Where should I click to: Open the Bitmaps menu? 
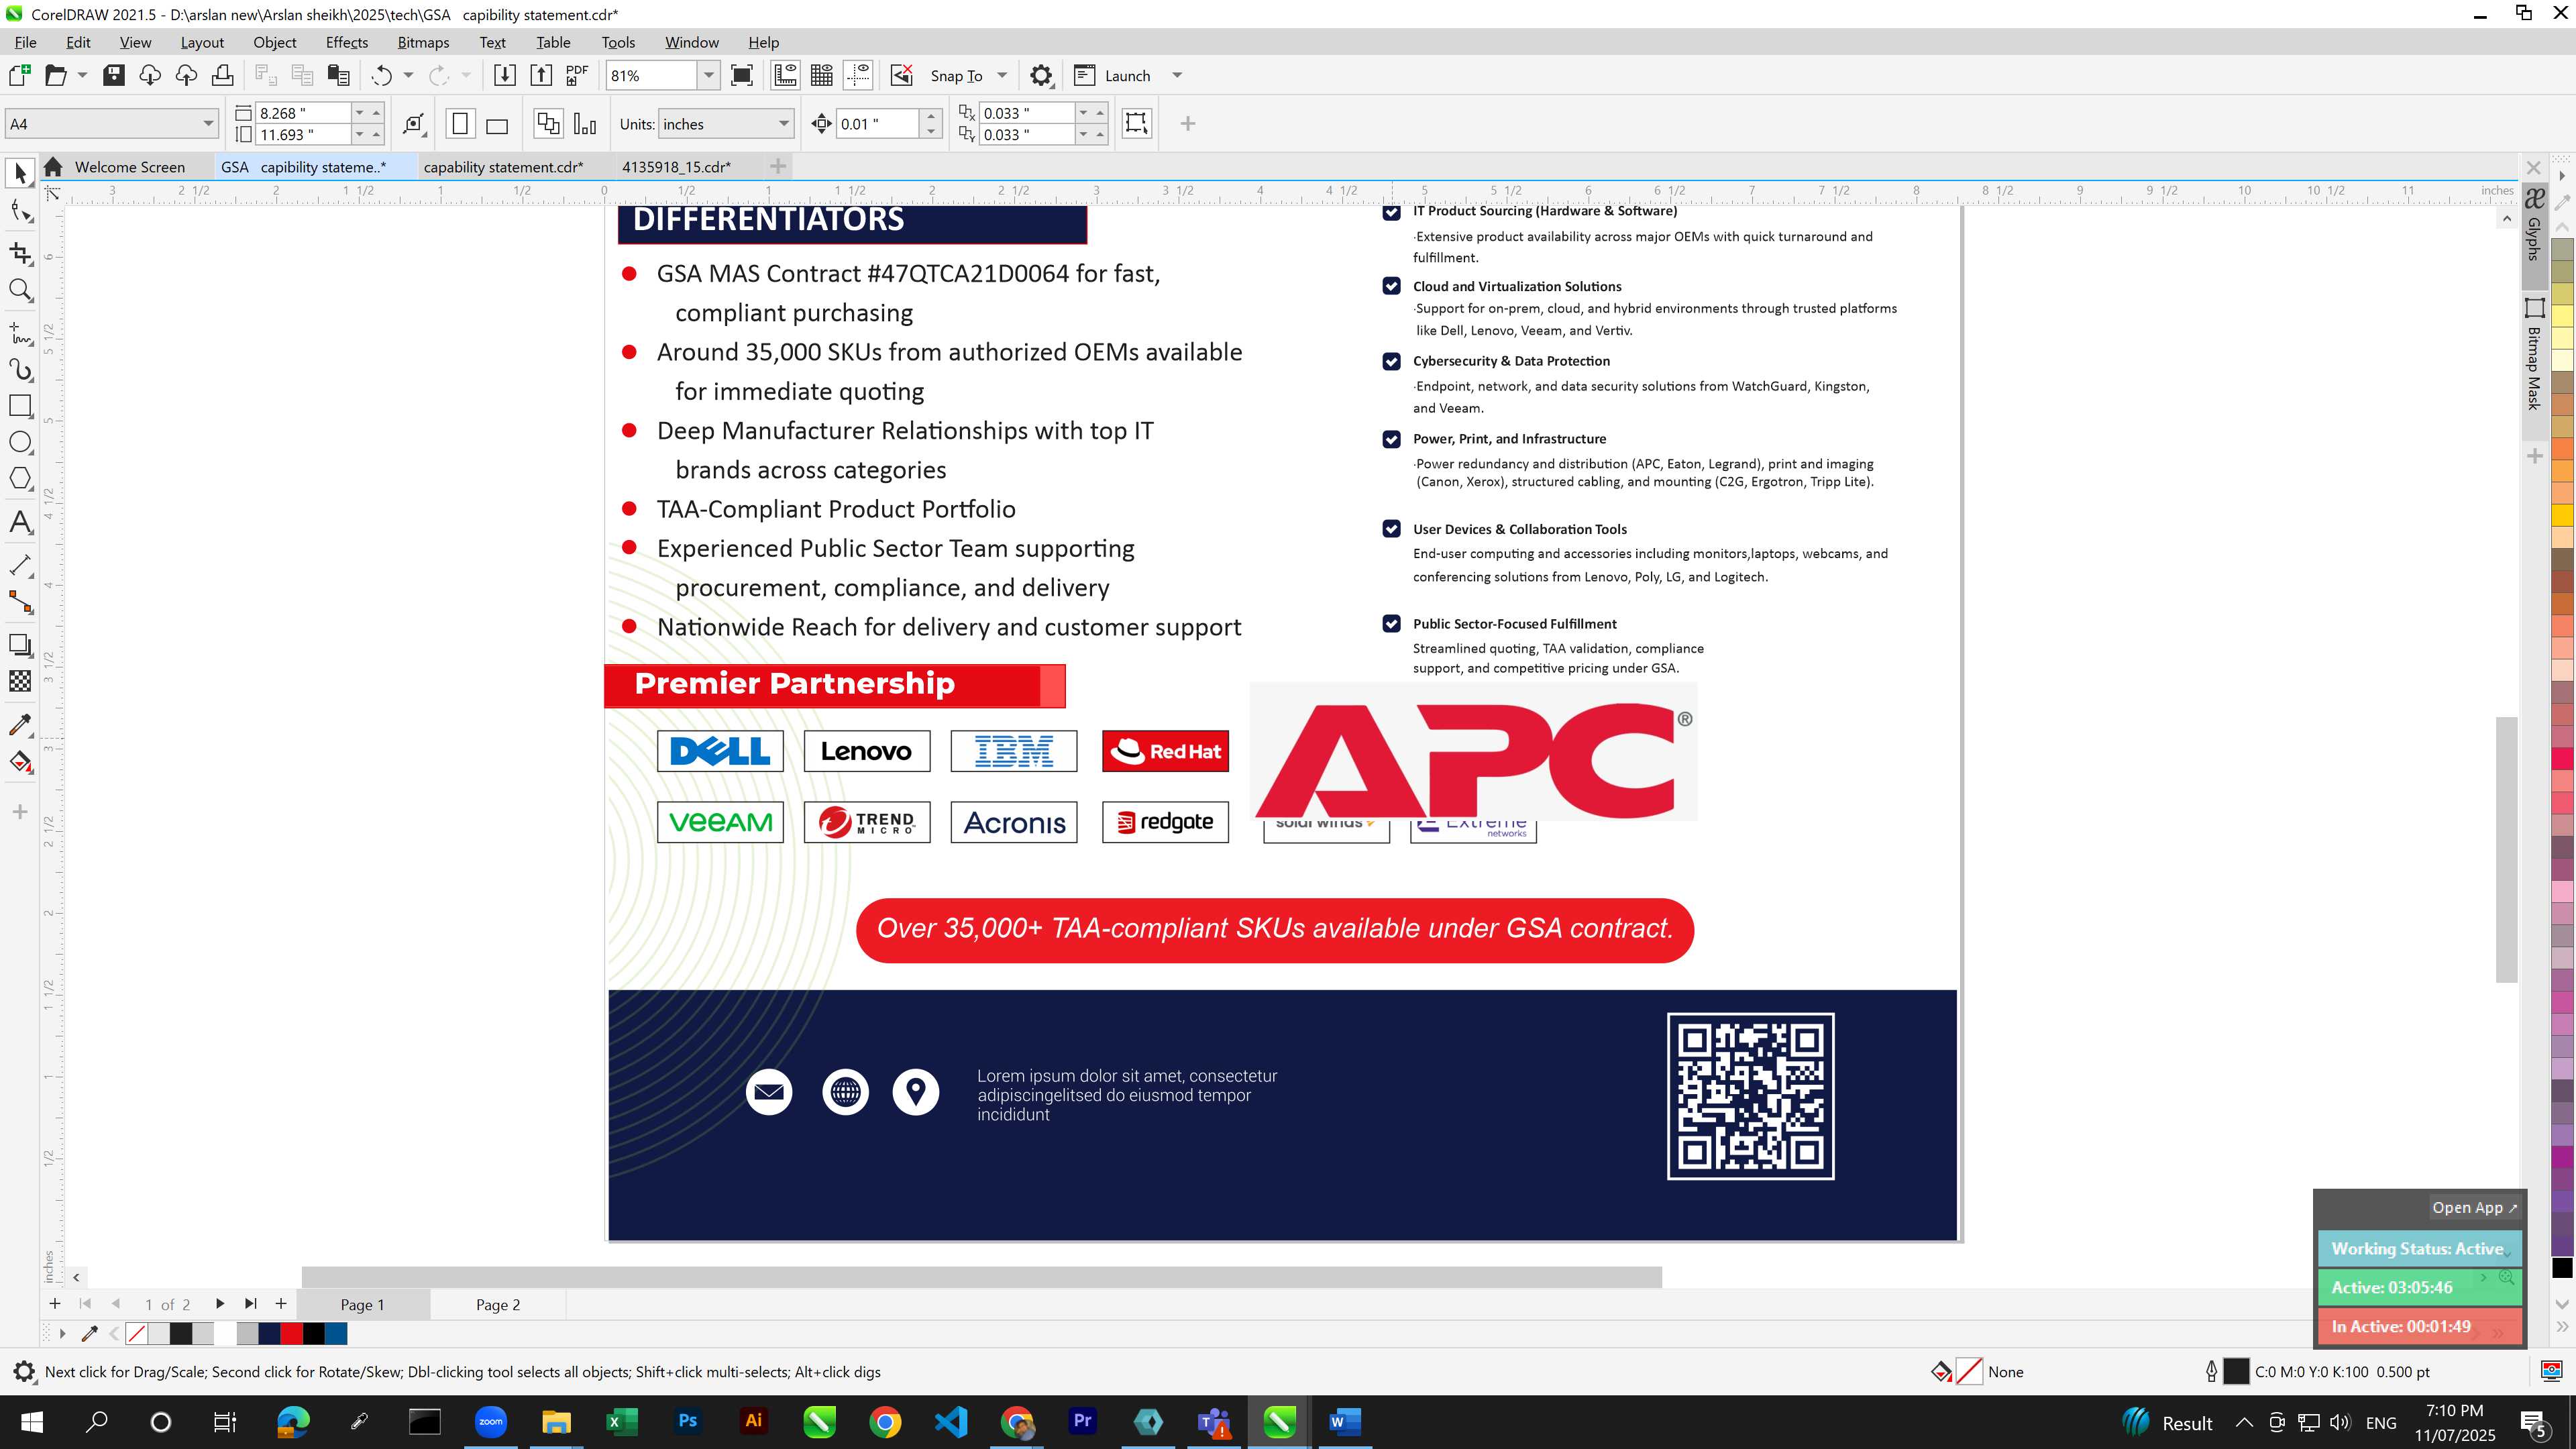(x=423, y=42)
